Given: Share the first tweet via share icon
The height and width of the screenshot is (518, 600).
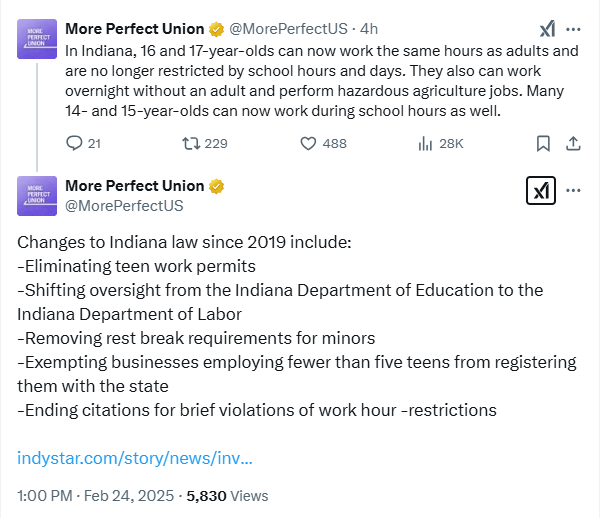Looking at the screenshot, I should (x=573, y=143).
